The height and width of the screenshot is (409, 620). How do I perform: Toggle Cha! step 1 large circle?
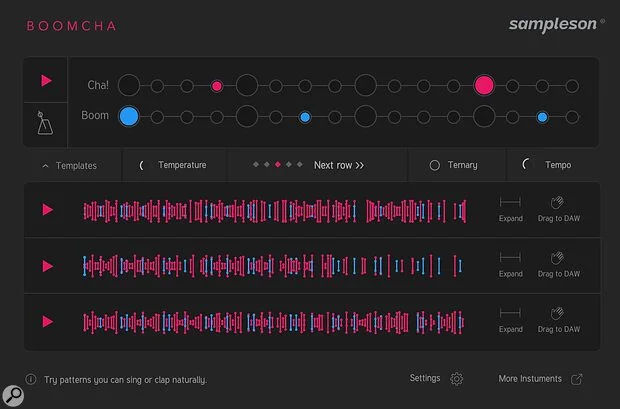(x=129, y=85)
